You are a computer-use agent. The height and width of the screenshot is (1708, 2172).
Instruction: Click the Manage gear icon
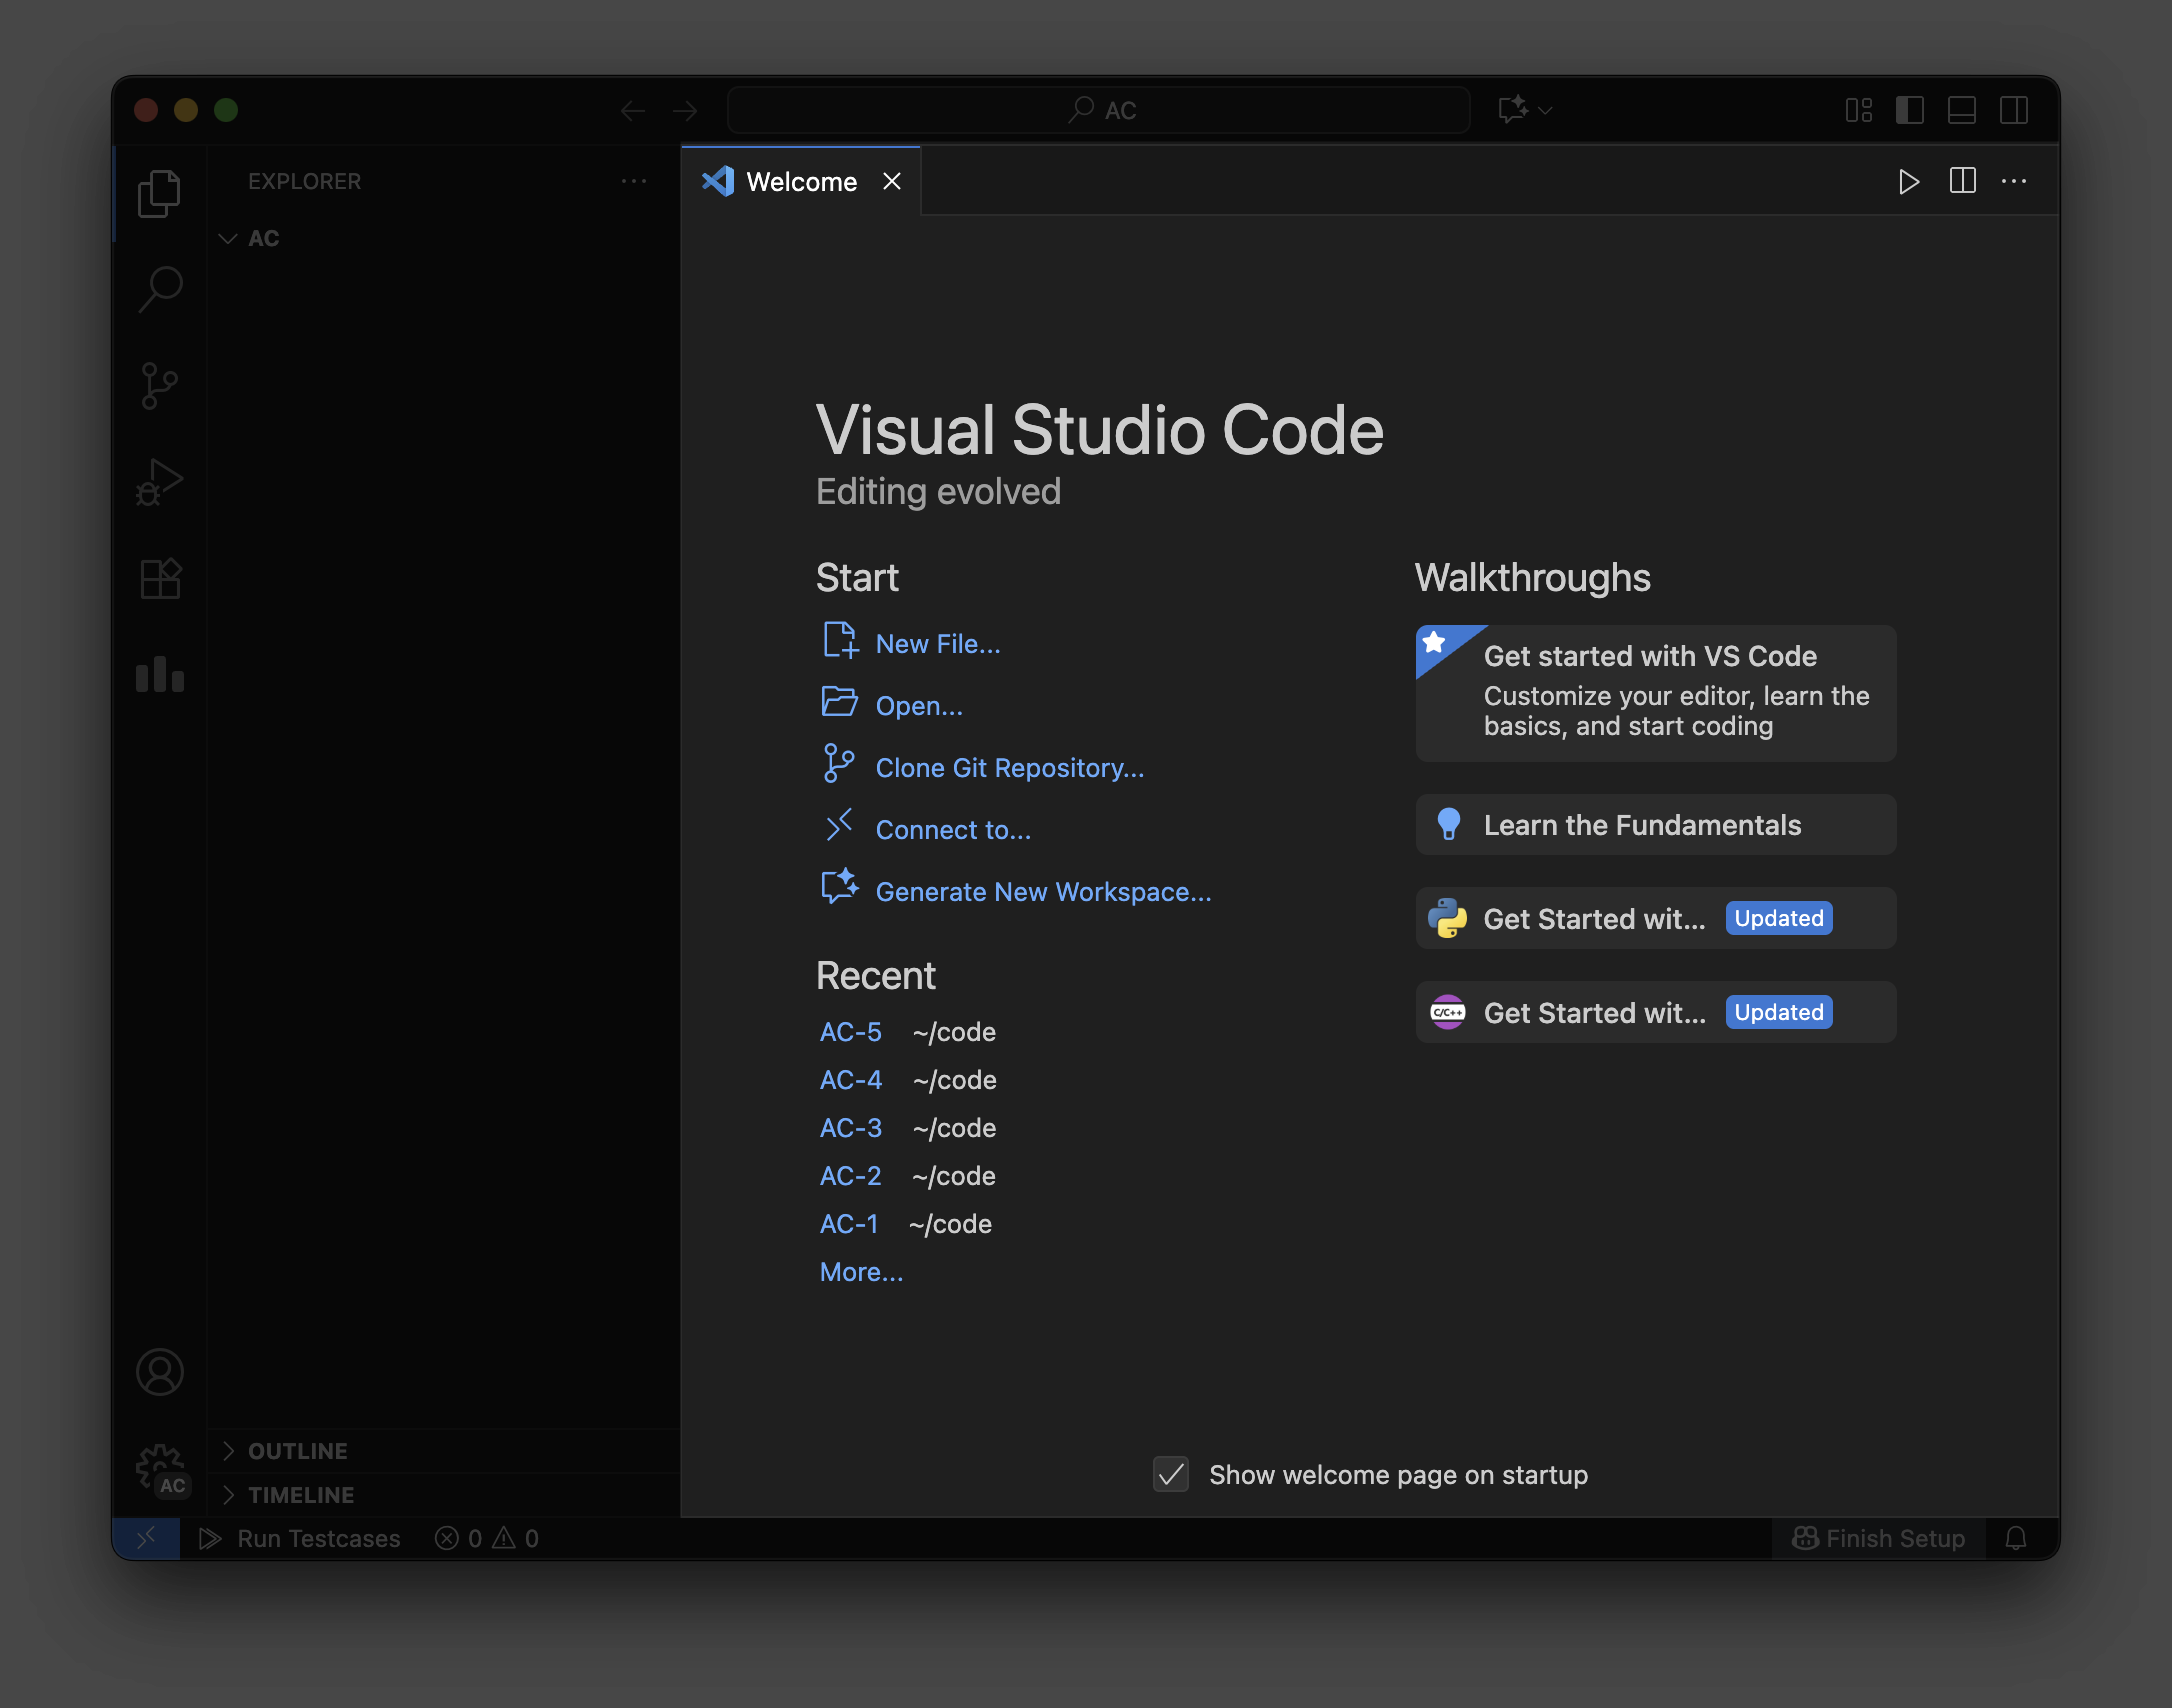click(159, 1466)
